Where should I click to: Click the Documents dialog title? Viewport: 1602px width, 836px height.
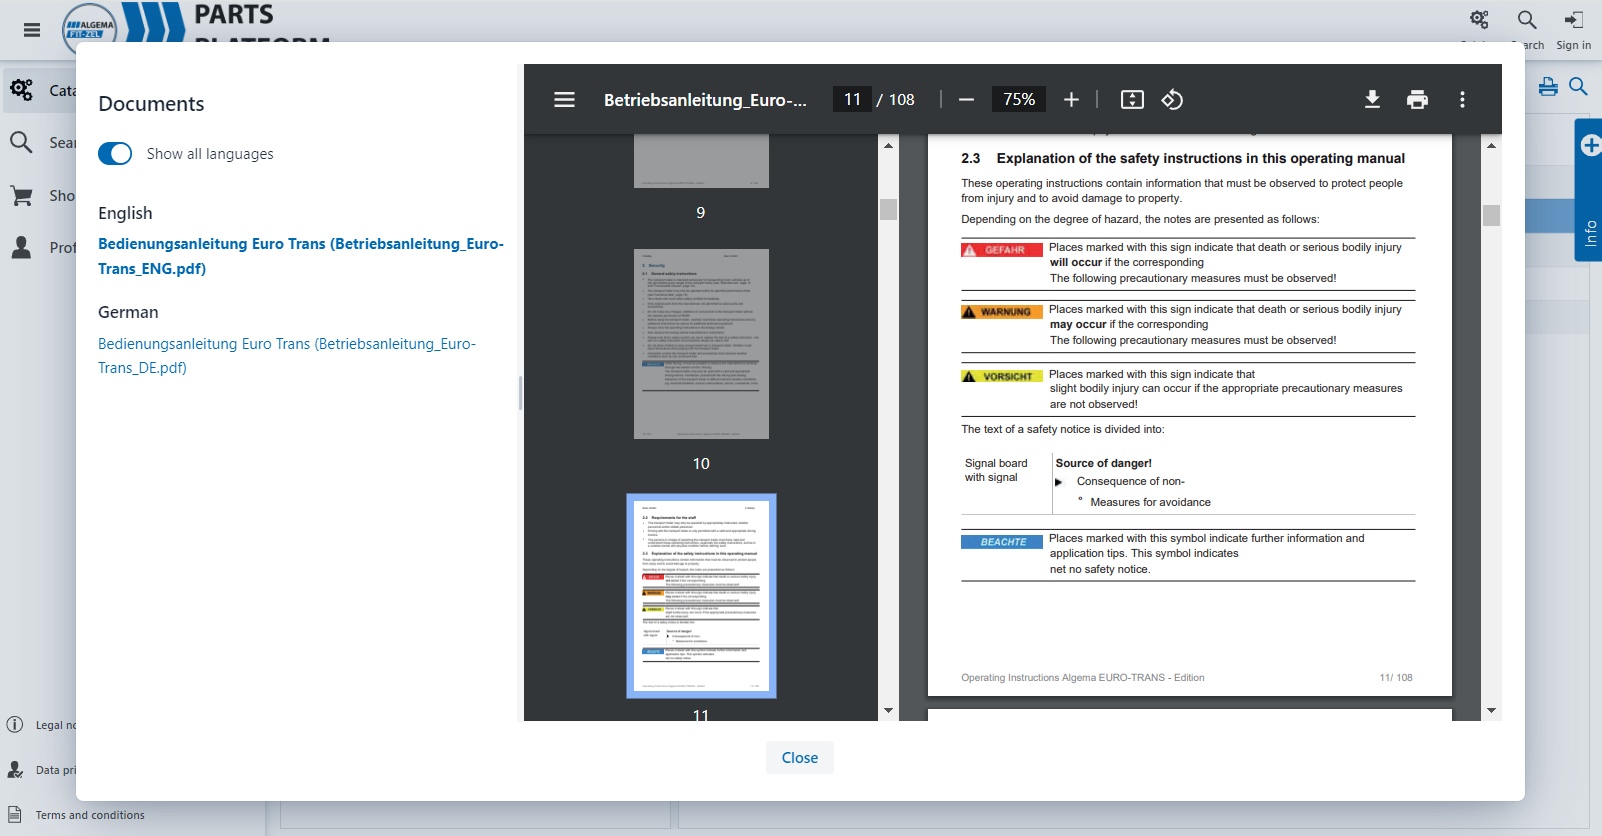(151, 104)
